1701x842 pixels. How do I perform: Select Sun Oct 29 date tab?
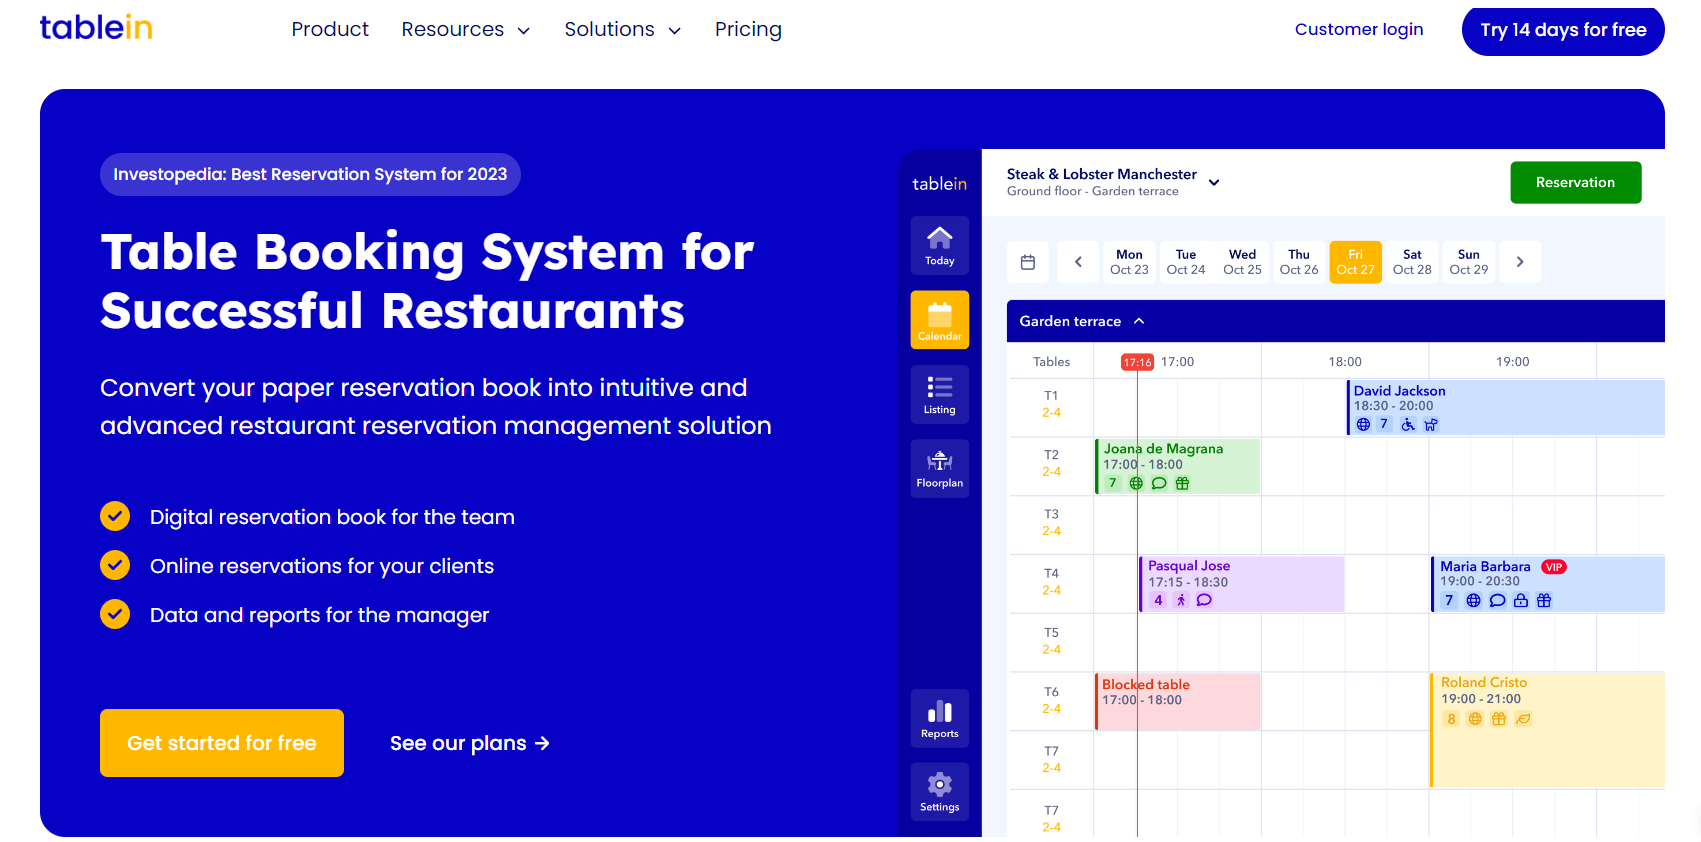[x=1468, y=262]
